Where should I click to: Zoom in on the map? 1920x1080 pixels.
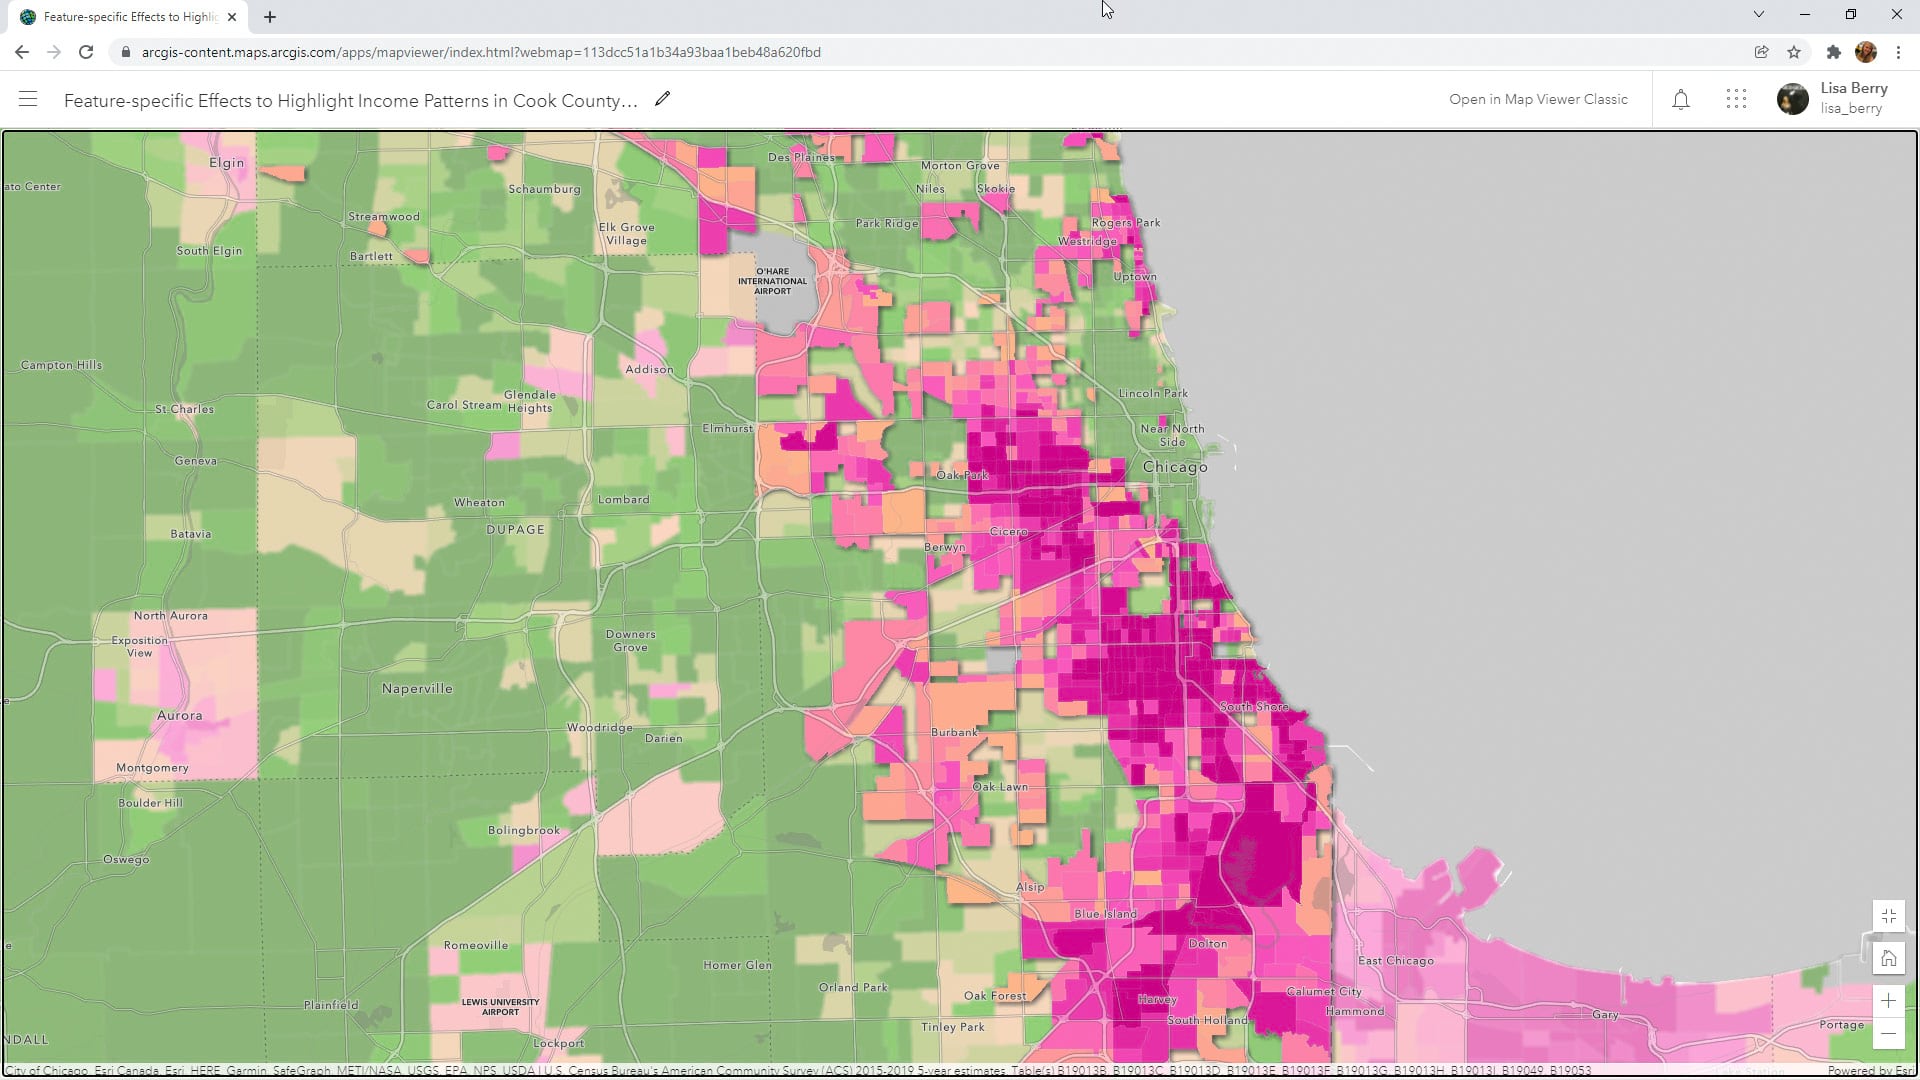click(1888, 1001)
